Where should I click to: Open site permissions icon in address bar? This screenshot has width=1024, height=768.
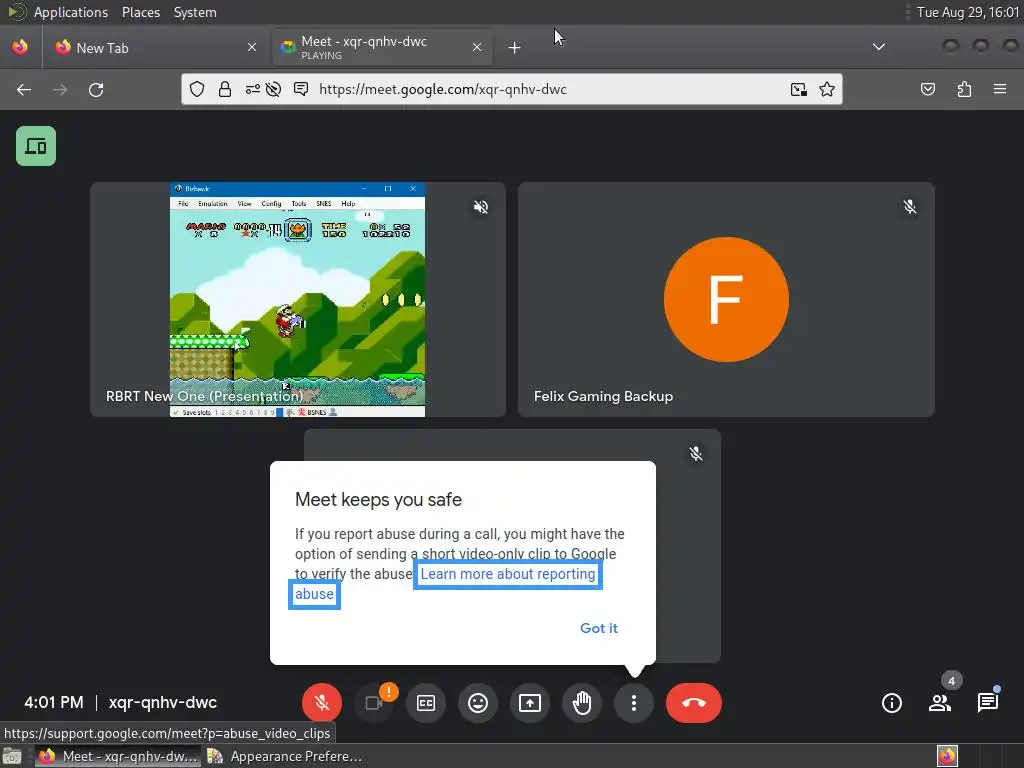point(252,89)
